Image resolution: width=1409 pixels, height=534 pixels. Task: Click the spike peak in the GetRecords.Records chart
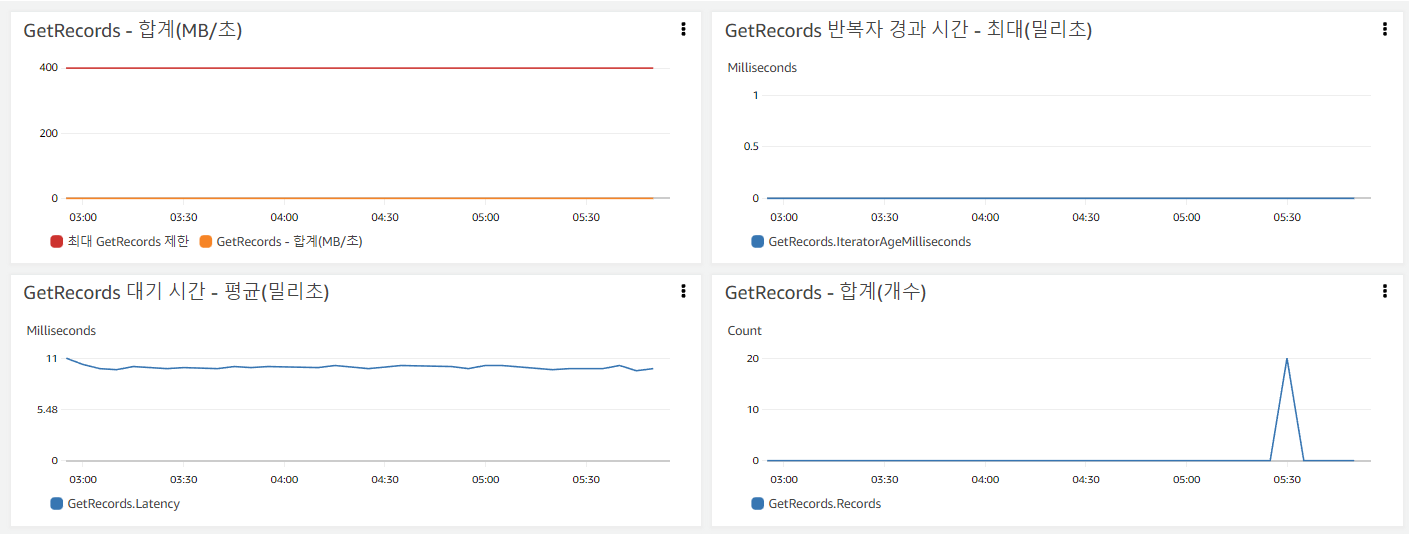(1286, 359)
